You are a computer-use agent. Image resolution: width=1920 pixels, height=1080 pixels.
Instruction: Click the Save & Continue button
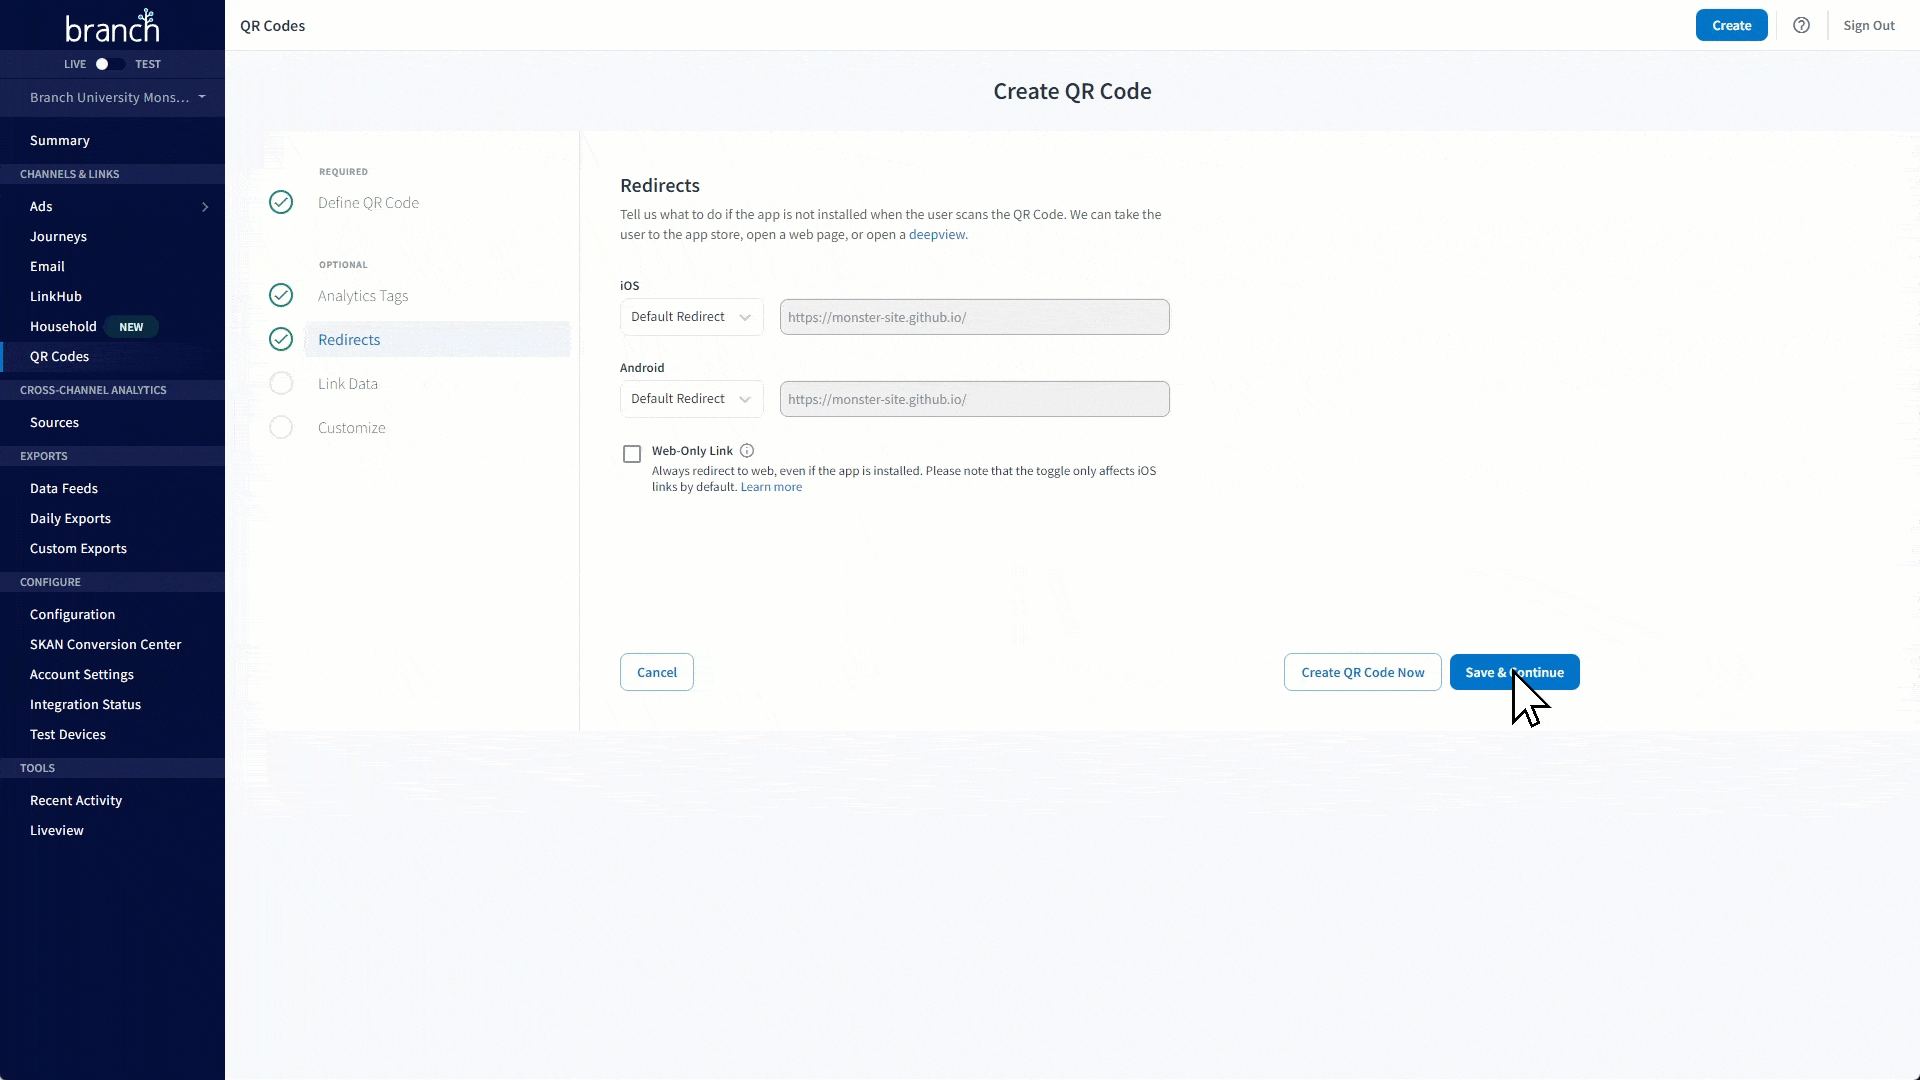pos(1514,671)
